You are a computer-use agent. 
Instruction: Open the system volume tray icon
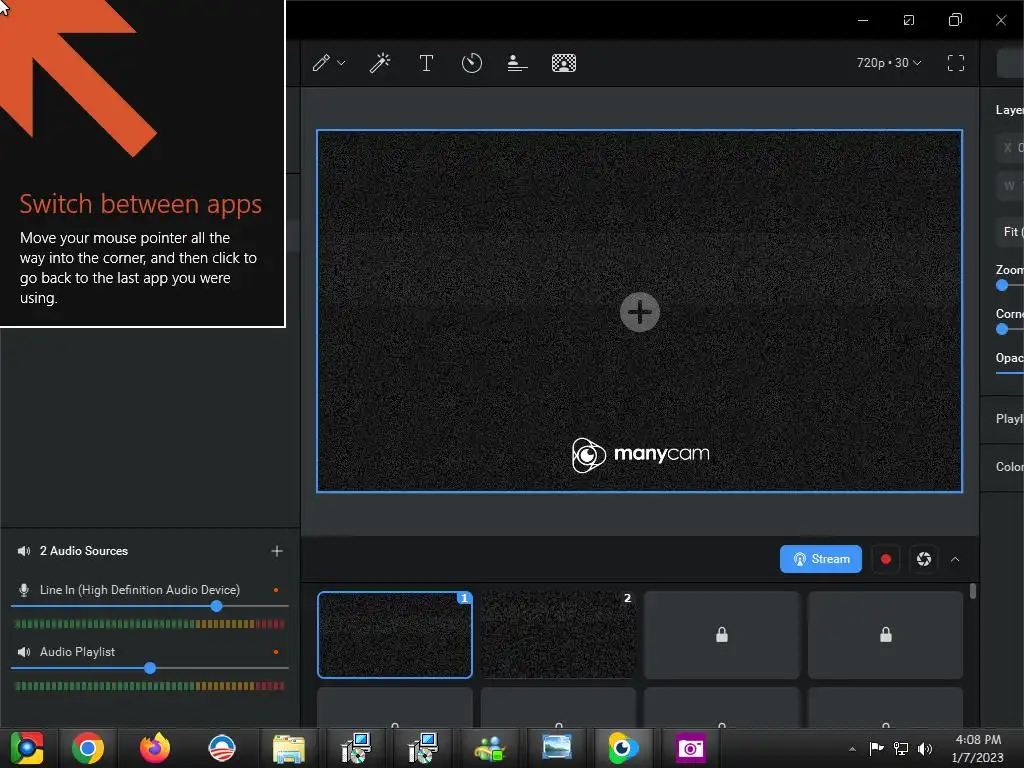pos(925,748)
